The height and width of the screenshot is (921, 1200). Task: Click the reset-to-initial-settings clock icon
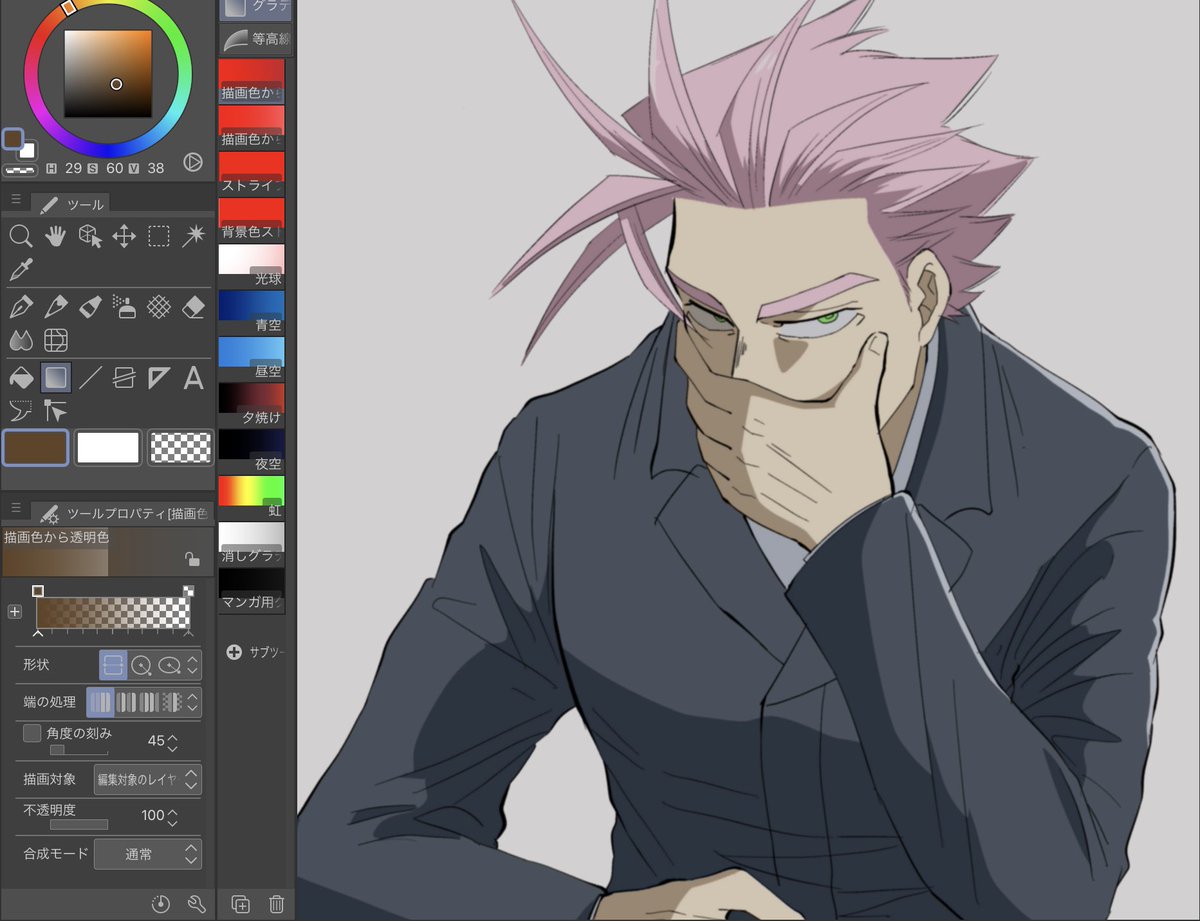[161, 904]
